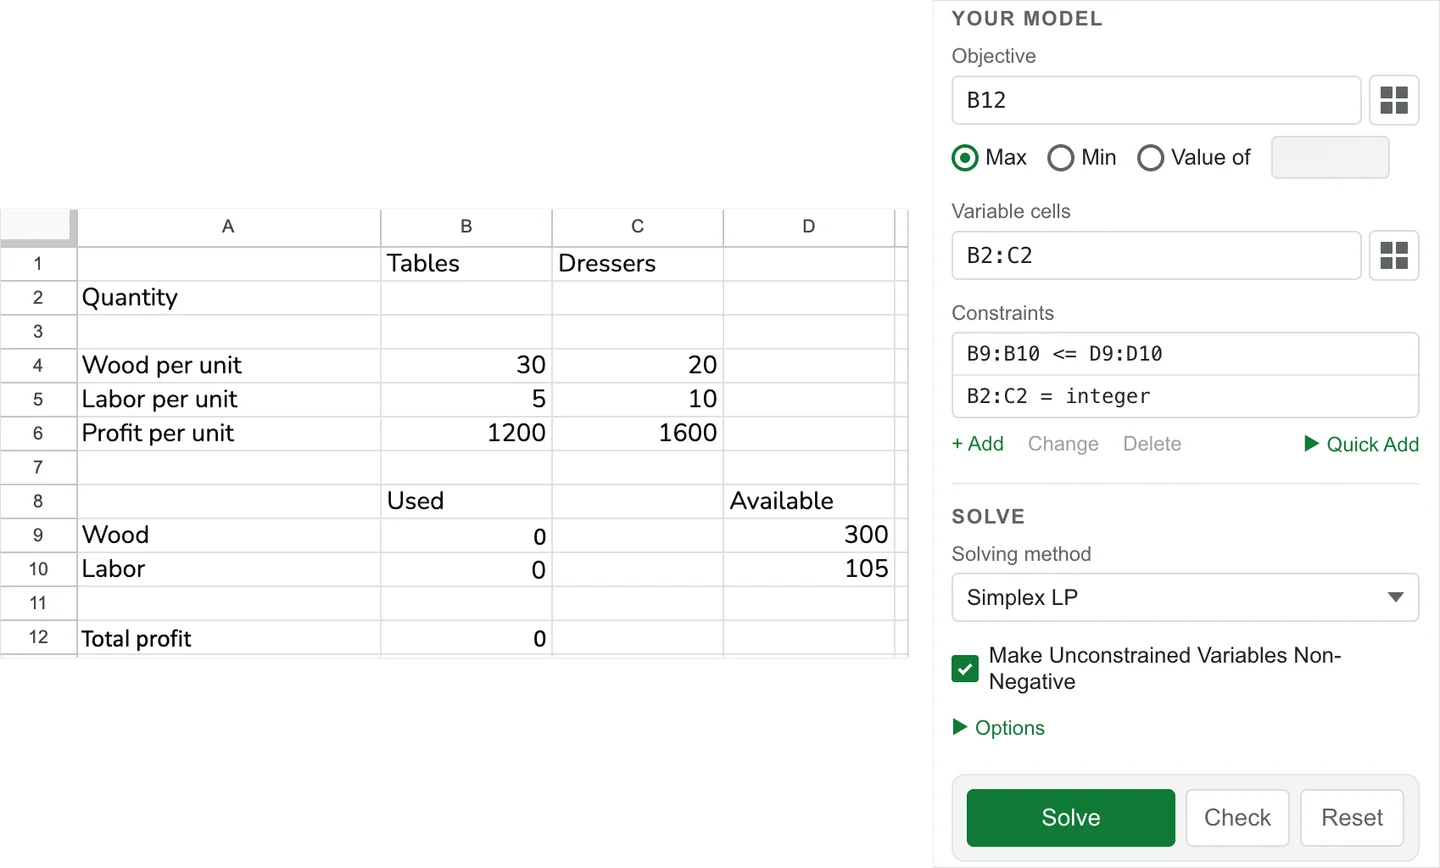
Task: Select constraint B2:C2 = integer
Action: pyautogui.click(x=1185, y=396)
